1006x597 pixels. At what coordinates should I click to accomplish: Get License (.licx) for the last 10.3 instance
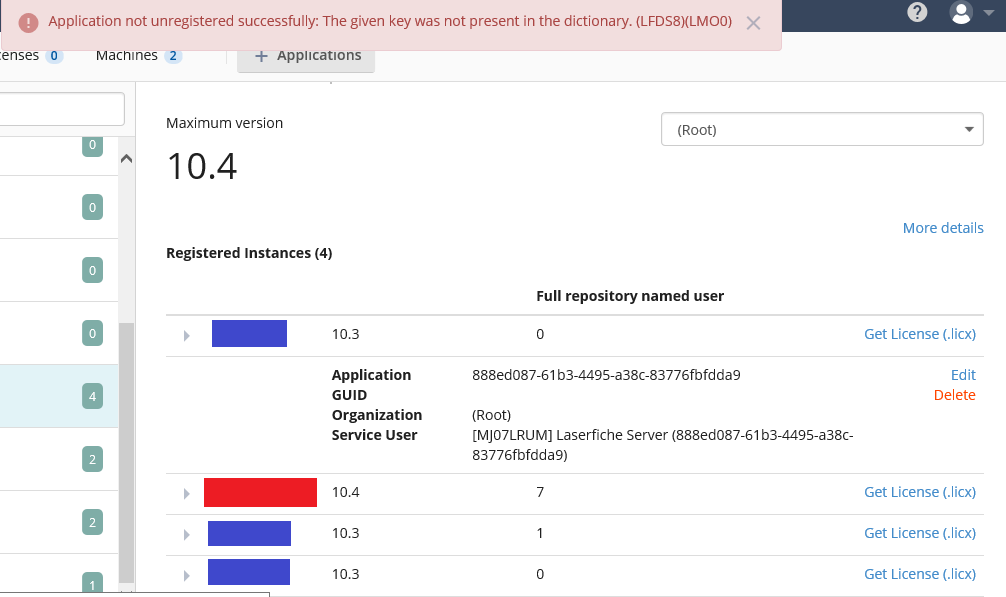[x=919, y=574]
